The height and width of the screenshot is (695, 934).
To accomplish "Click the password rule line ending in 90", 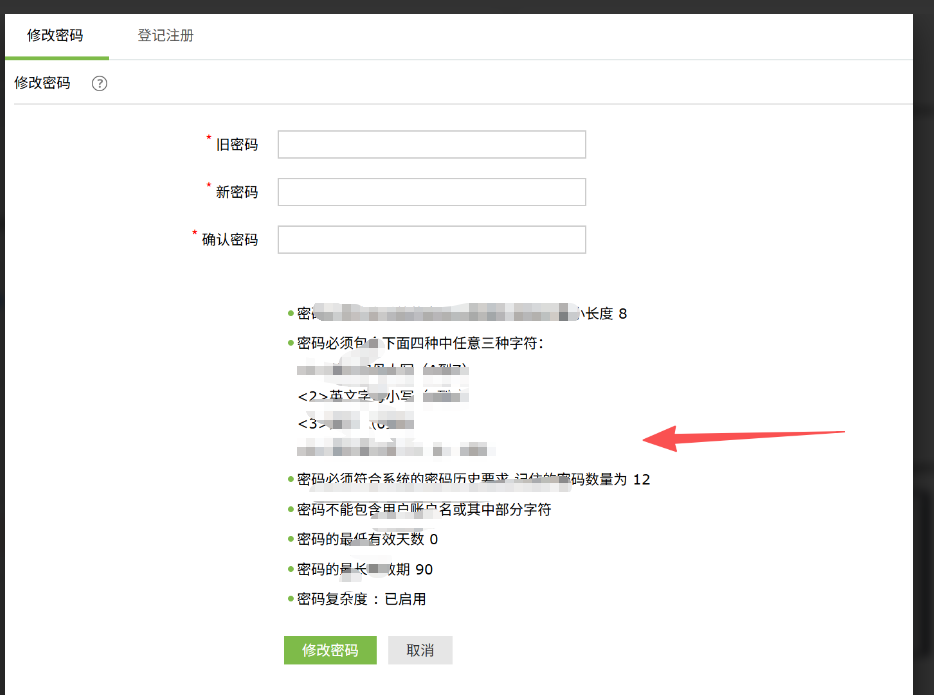I will (365, 569).
